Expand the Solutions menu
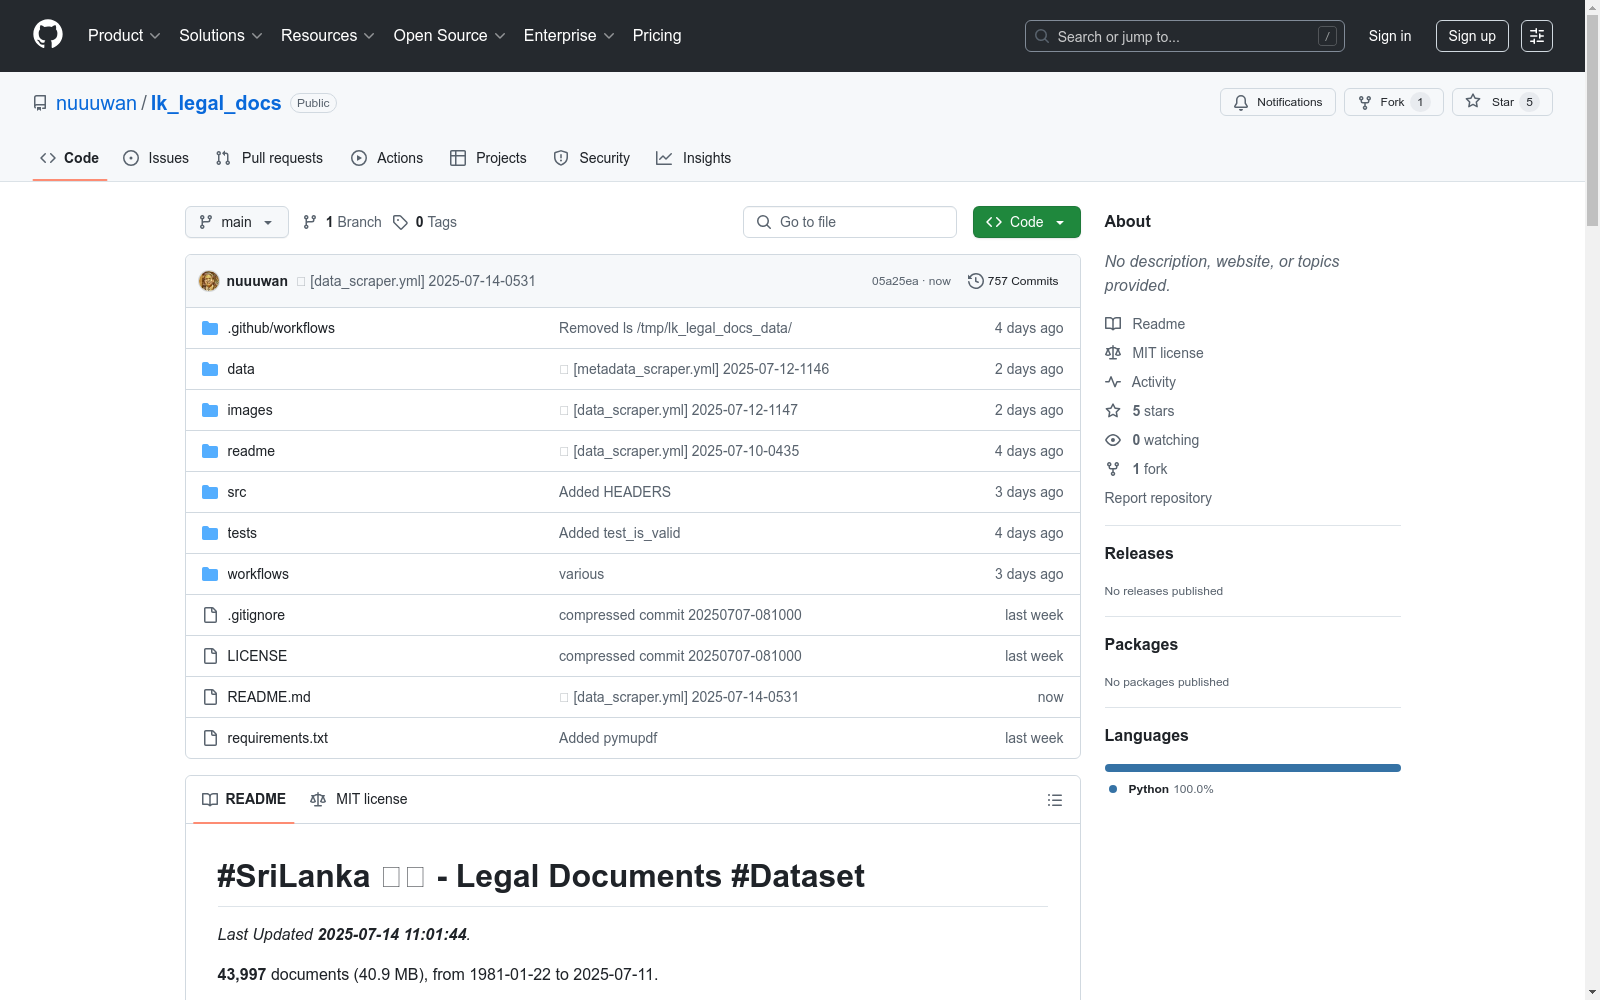The width and height of the screenshot is (1600, 1000). 221,36
